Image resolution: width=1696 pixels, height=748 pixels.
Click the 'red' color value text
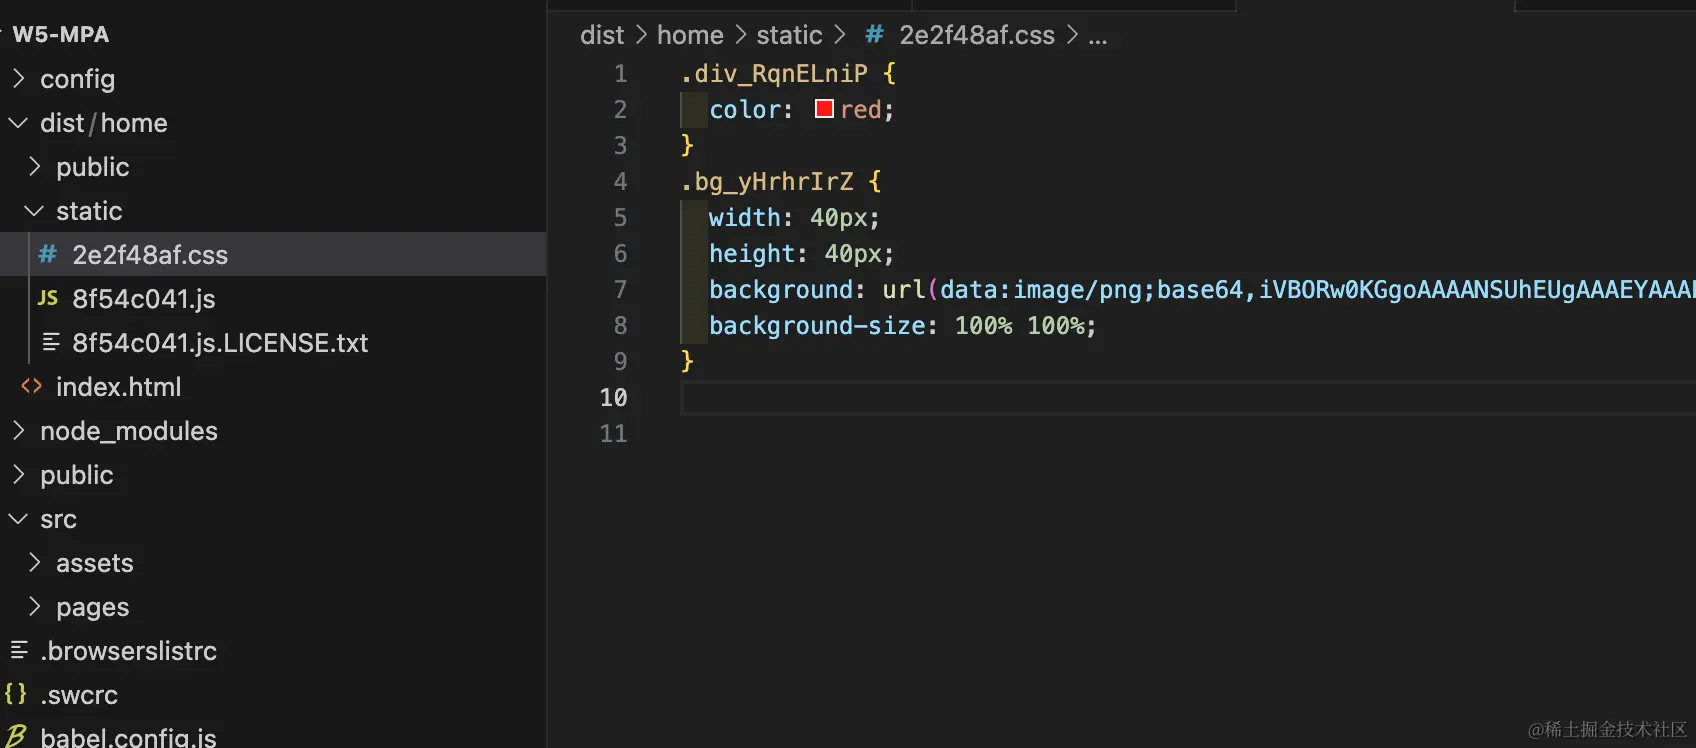(861, 109)
